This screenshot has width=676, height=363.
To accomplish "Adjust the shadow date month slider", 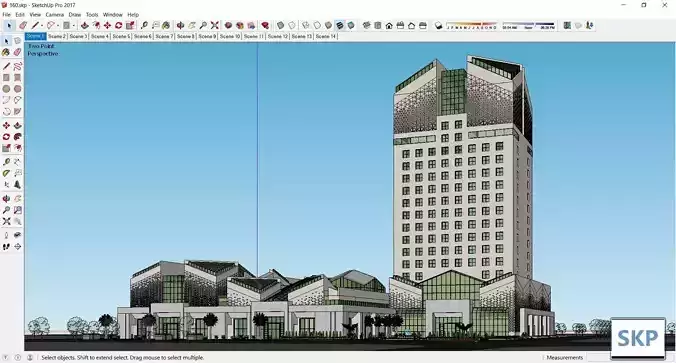I will tap(472, 26).
